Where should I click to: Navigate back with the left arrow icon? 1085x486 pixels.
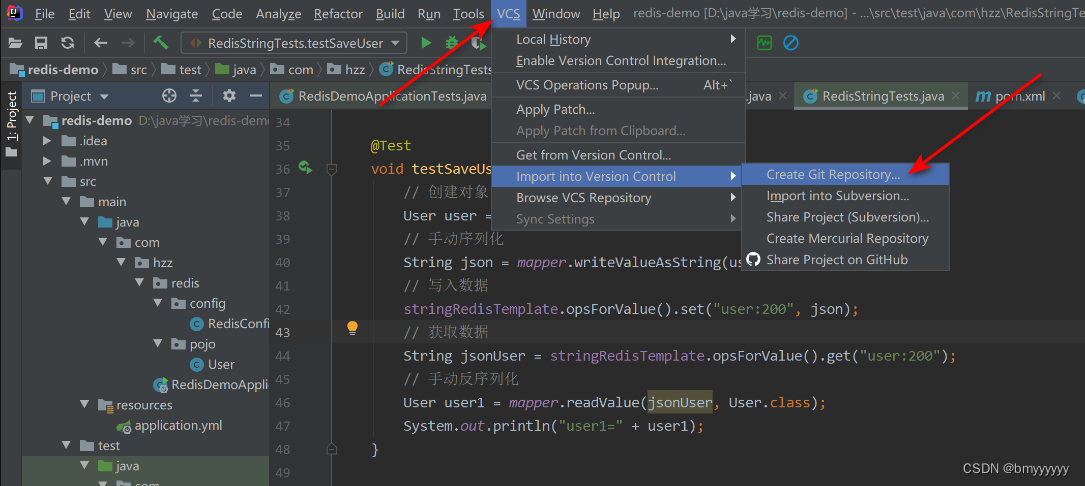(x=101, y=43)
